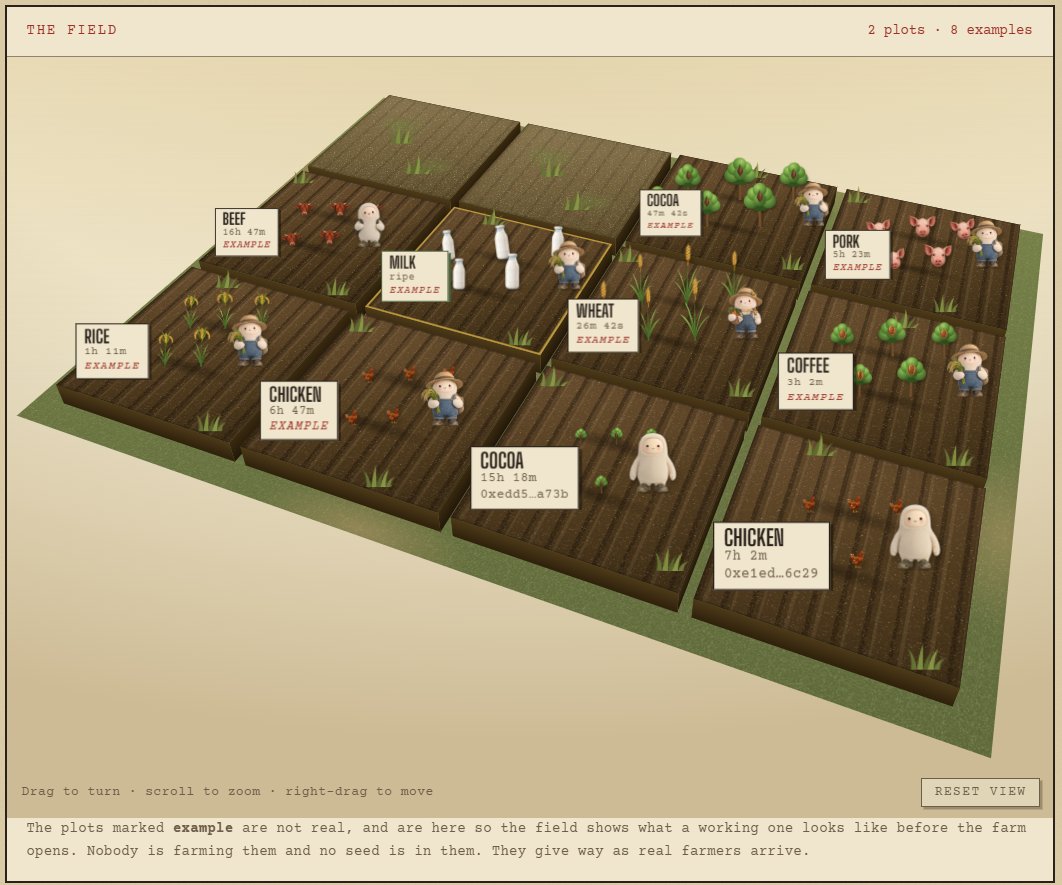Open the CHICKEN 7h 2m plot label
The height and width of the screenshot is (885, 1062).
coord(771,556)
